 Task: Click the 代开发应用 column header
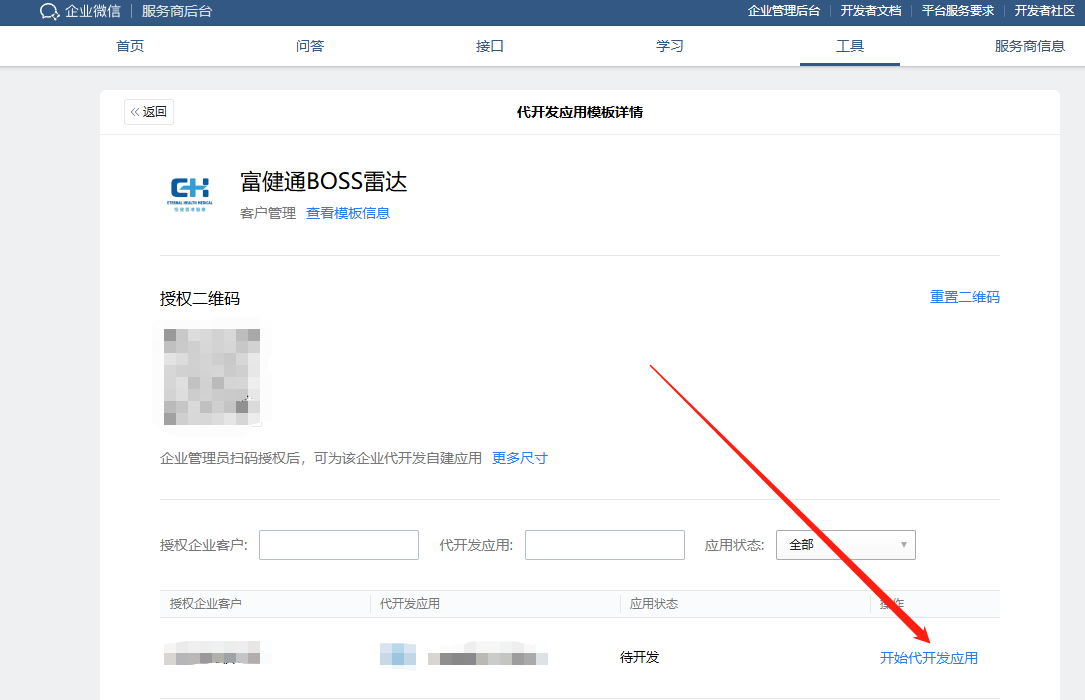click(x=410, y=604)
